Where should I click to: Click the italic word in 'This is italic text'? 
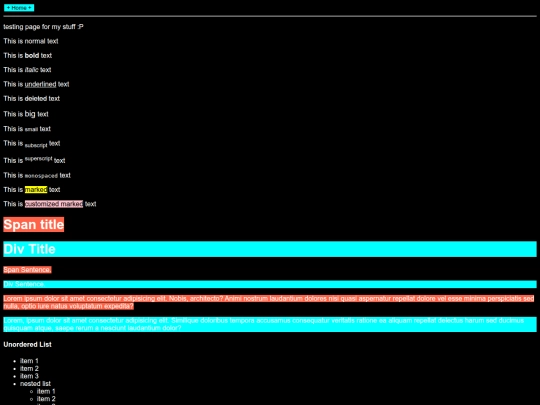click(x=31, y=70)
